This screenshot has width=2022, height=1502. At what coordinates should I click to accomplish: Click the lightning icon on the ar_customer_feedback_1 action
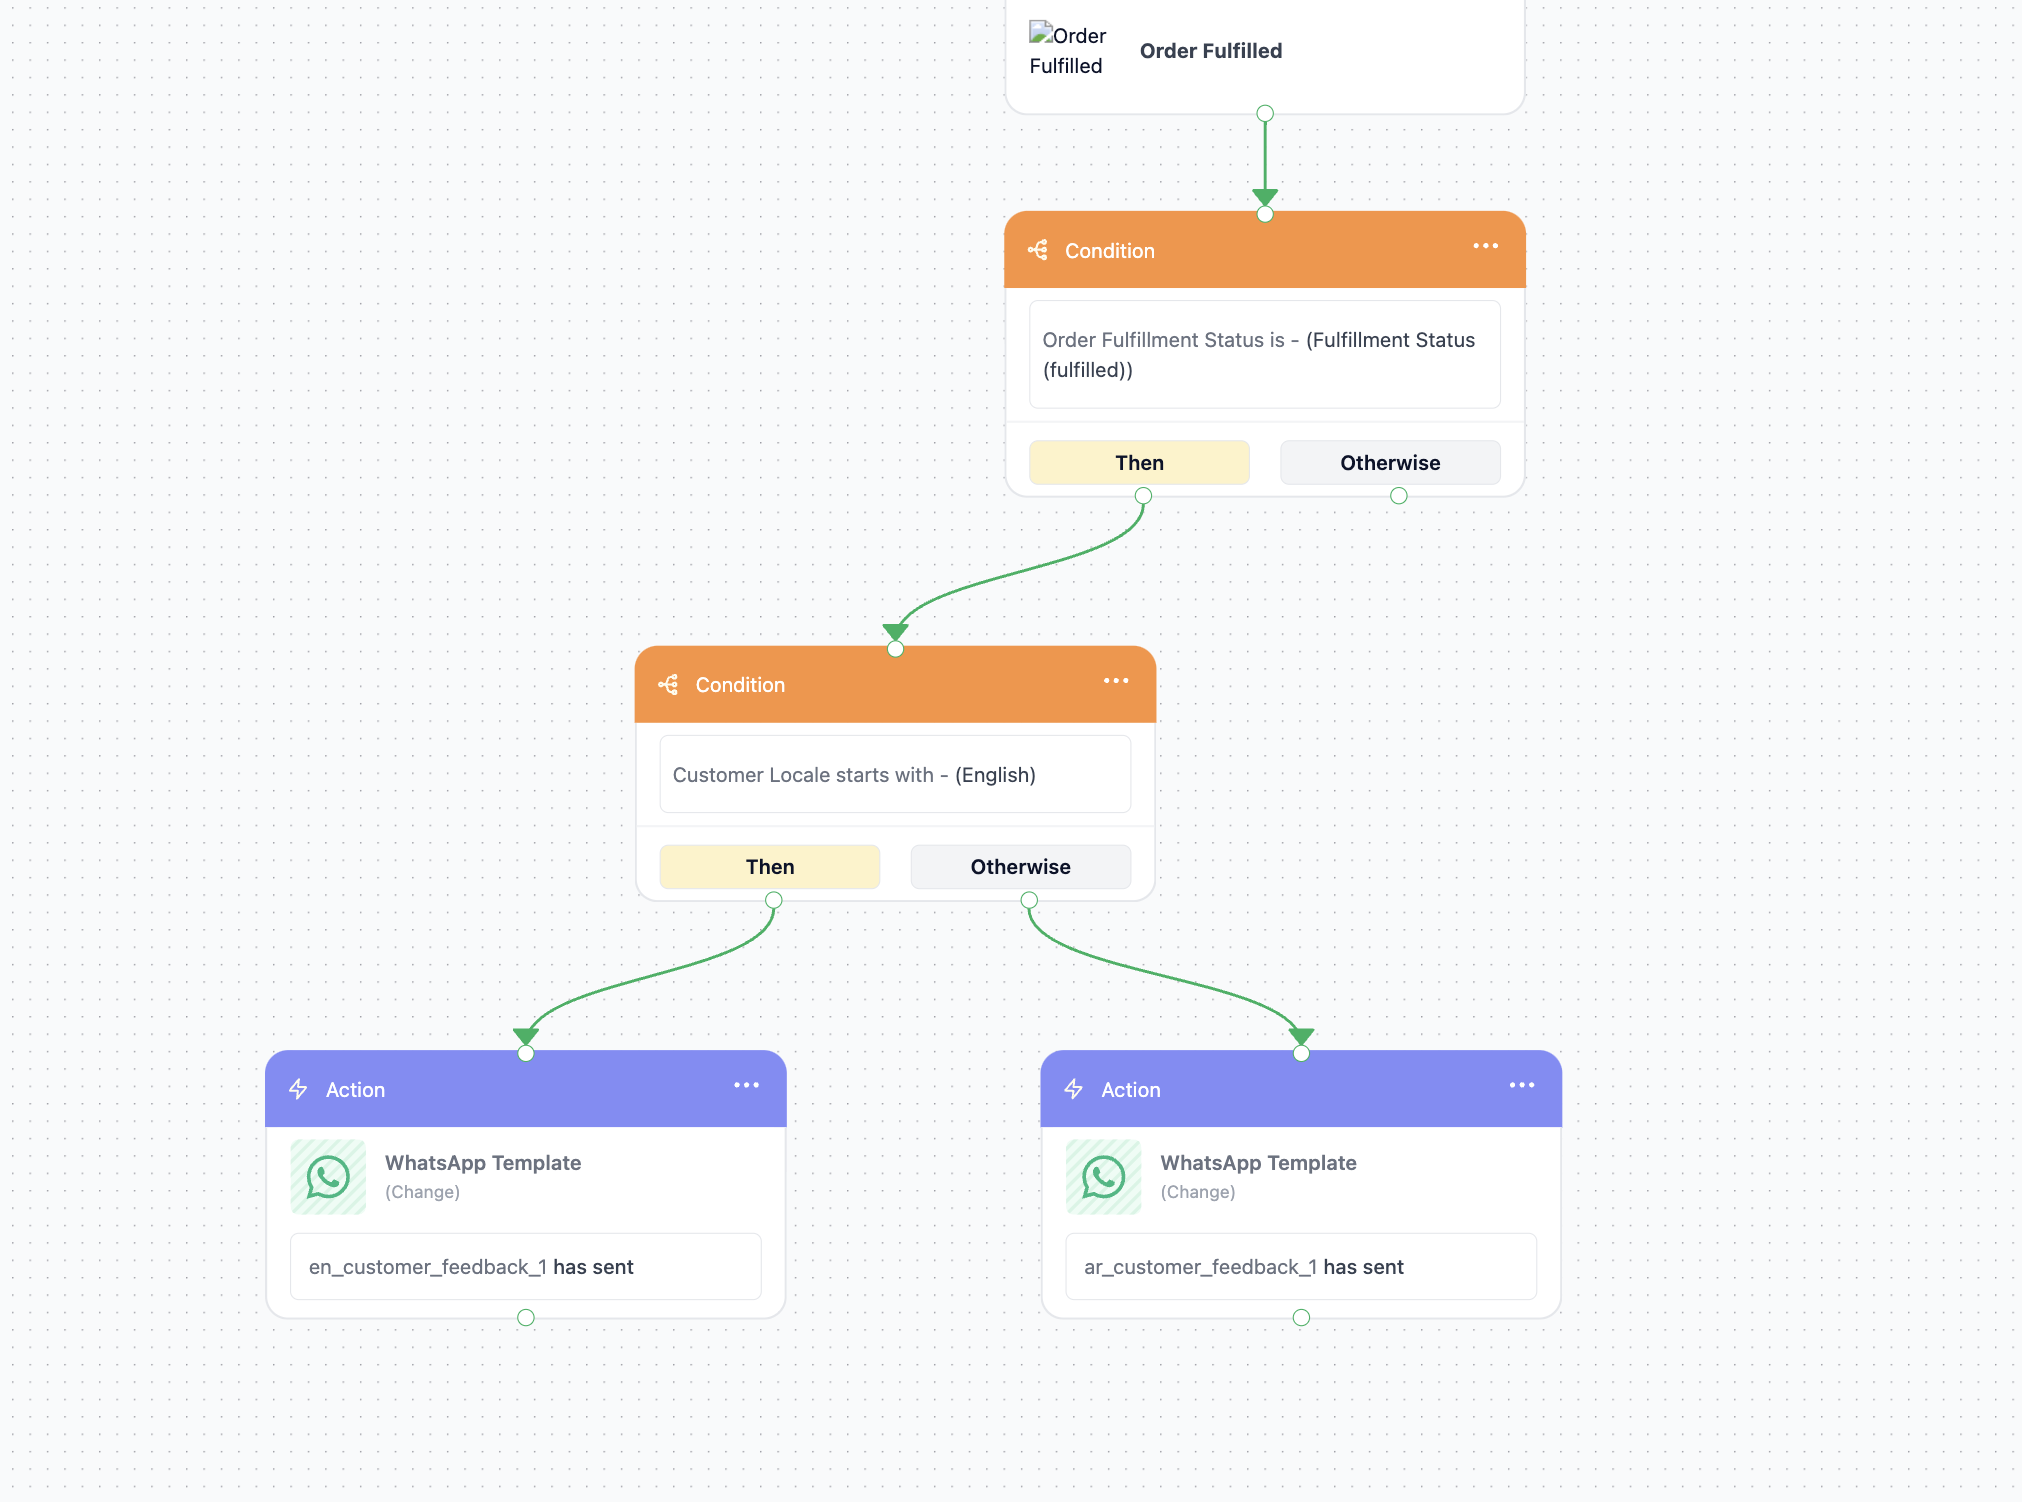coord(1074,1089)
